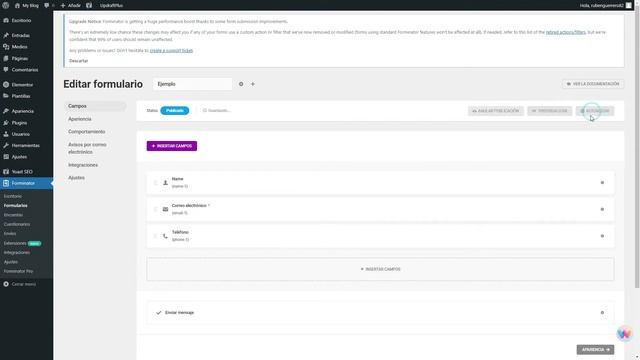The height and width of the screenshot is (360, 640).
Task: Click the Apariencia next-step button at bottom
Action: (x=595, y=350)
